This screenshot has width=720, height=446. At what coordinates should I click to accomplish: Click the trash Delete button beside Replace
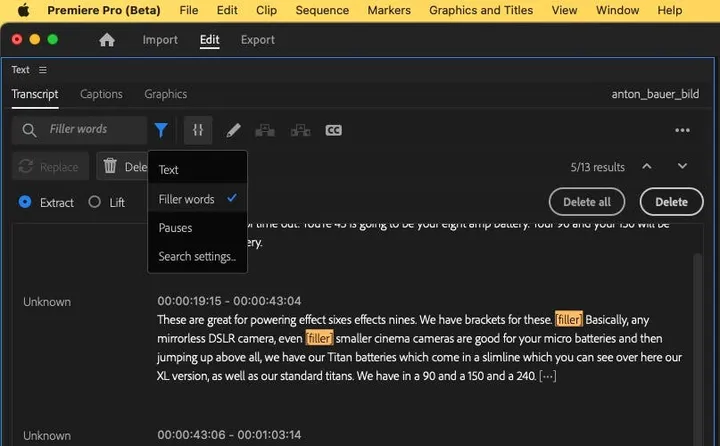[x=123, y=166]
